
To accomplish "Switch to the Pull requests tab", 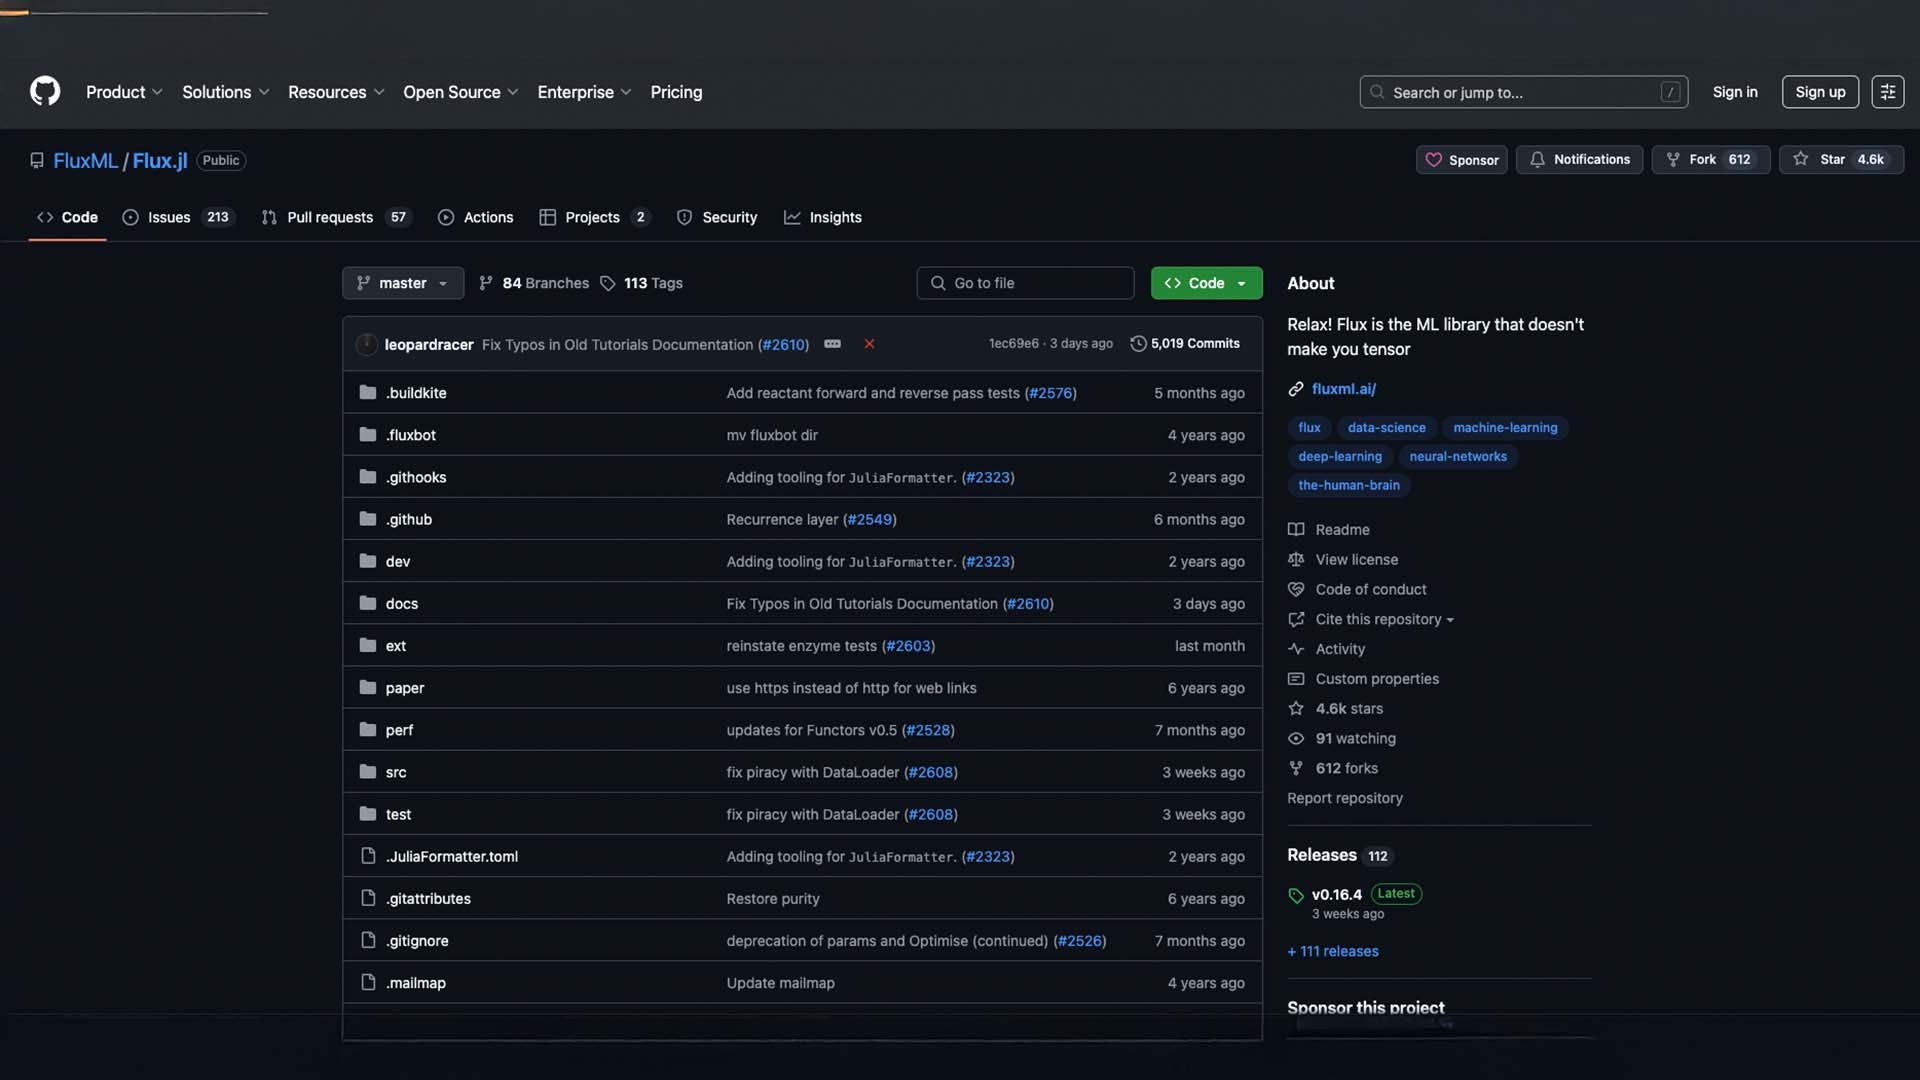I will click(335, 218).
